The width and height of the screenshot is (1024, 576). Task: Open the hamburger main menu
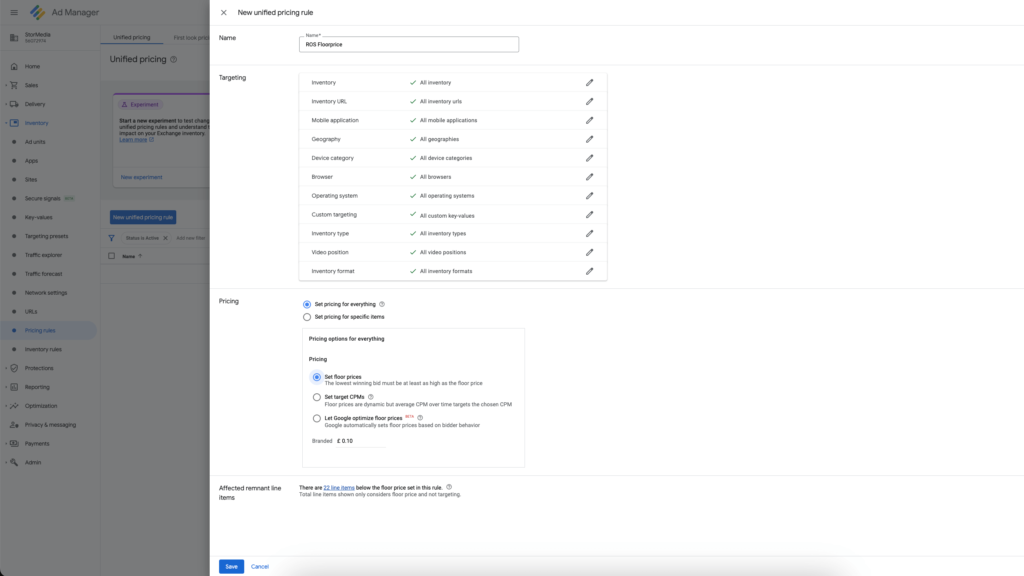[13, 12]
